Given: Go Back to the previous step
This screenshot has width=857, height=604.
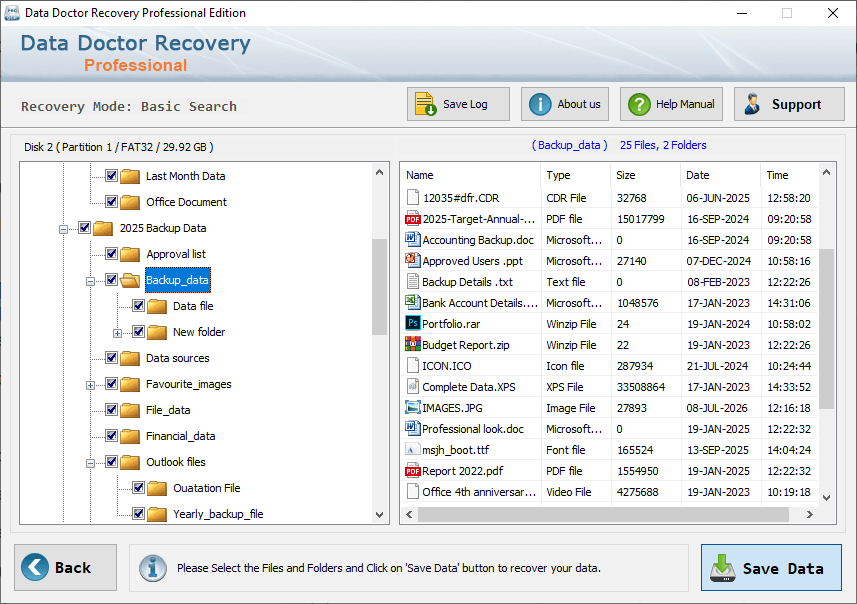Looking at the screenshot, I should pos(66,567).
